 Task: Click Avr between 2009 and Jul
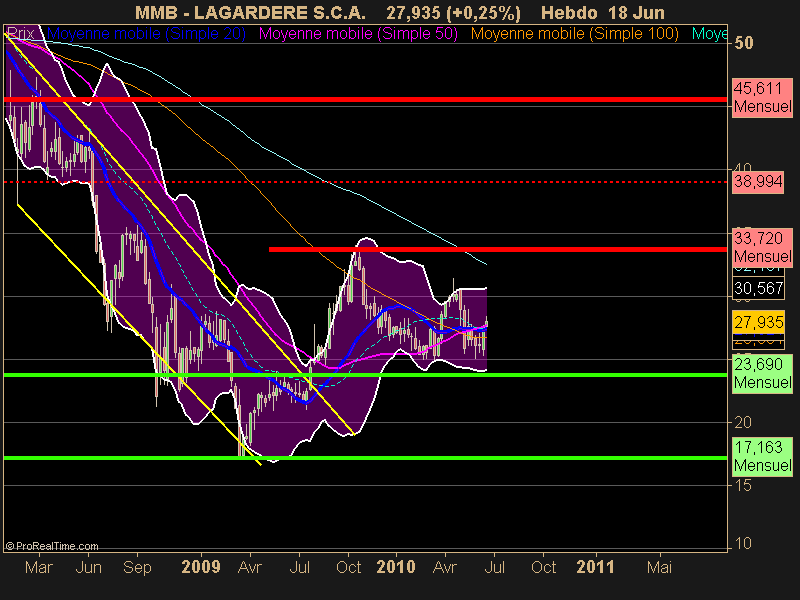249,567
